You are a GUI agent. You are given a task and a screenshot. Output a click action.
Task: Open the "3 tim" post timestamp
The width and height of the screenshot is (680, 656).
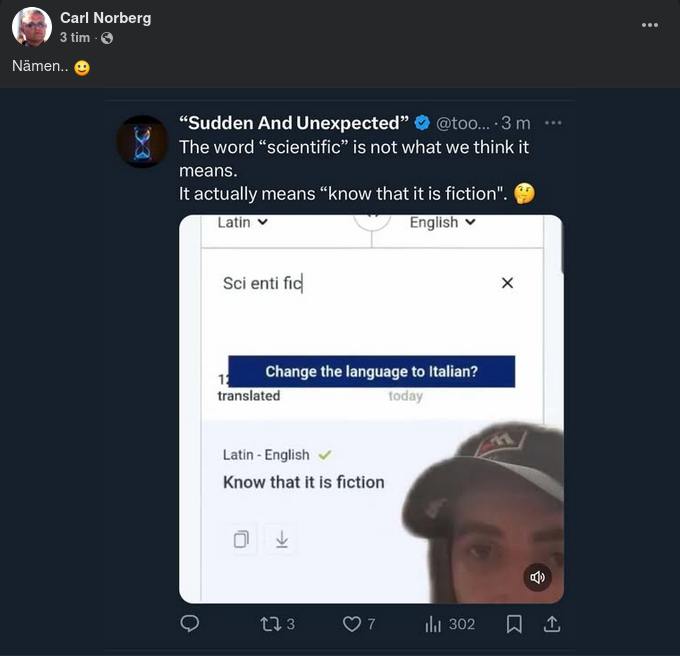(74, 38)
